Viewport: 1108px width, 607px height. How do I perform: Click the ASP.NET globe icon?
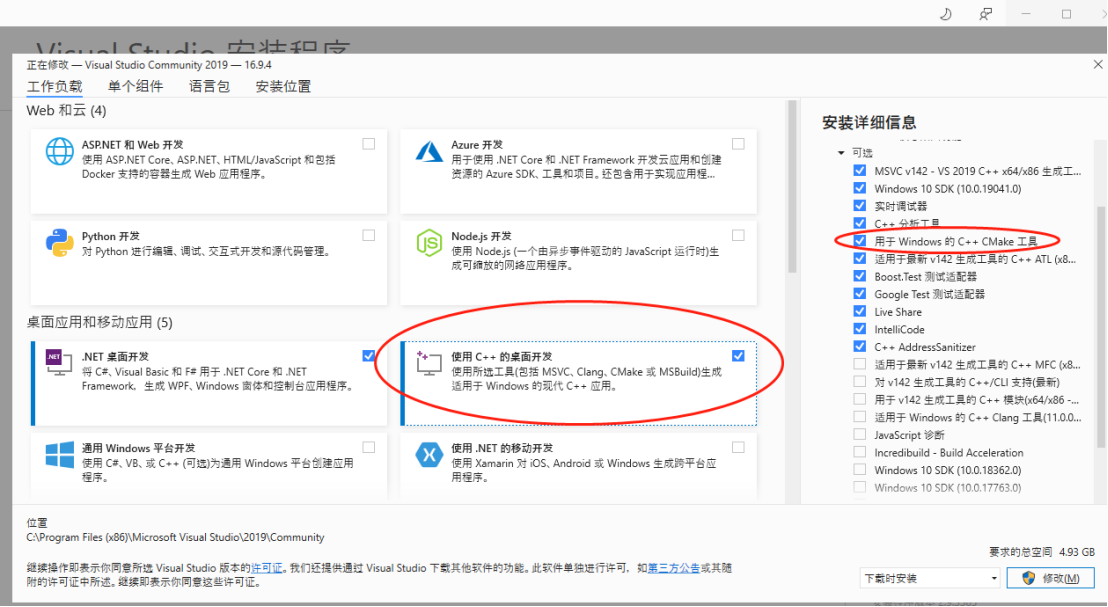(59, 151)
